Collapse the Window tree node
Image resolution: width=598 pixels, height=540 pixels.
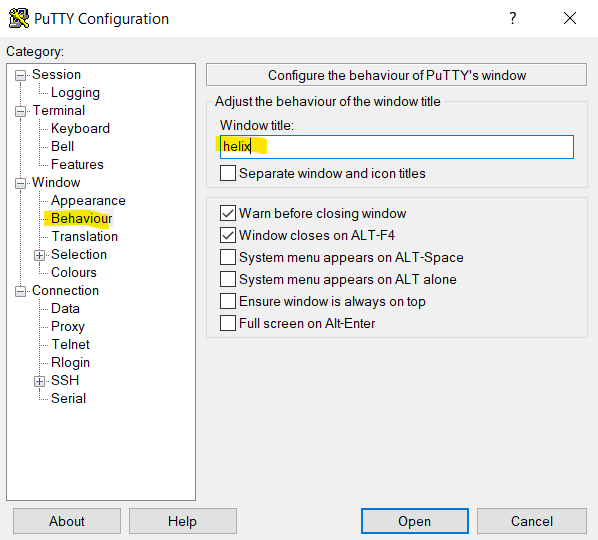point(20,183)
